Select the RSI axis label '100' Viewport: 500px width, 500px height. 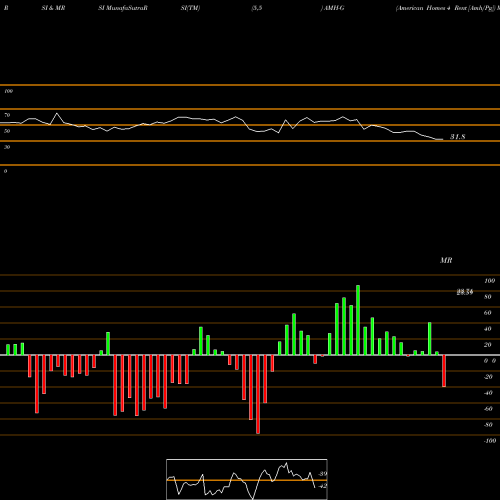pyautogui.click(x=8, y=91)
